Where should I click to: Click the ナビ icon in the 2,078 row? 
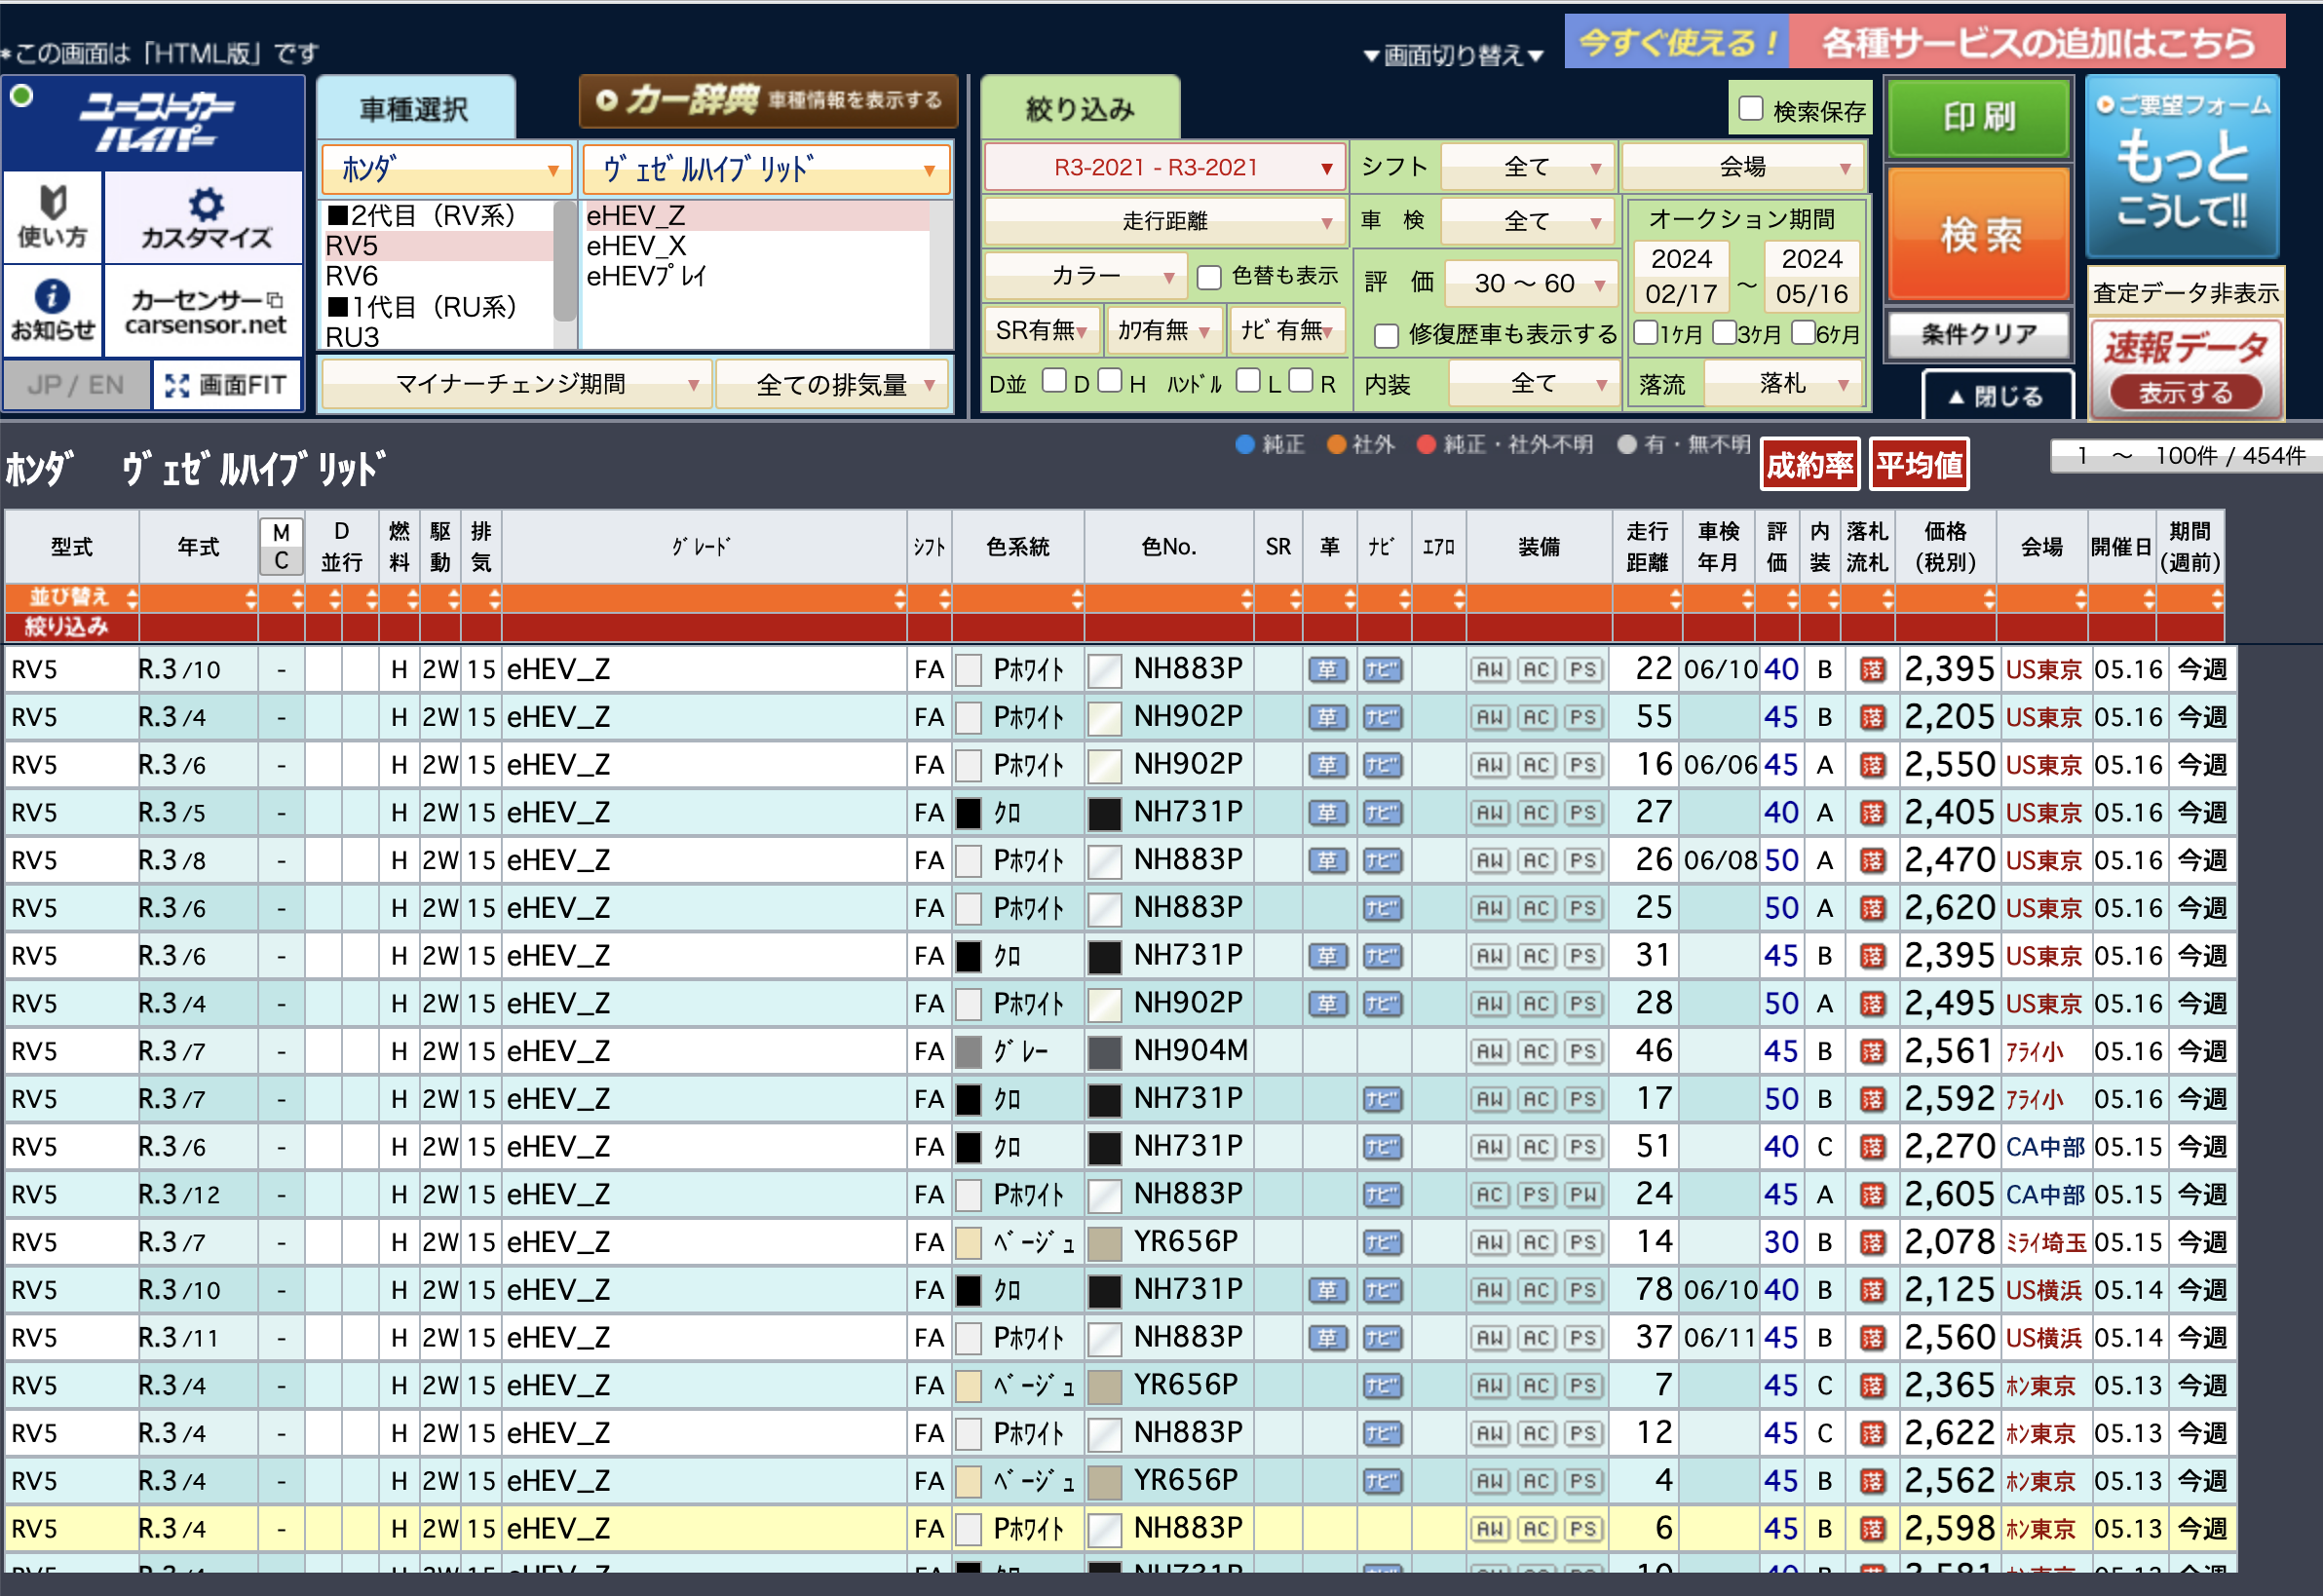1382,1243
